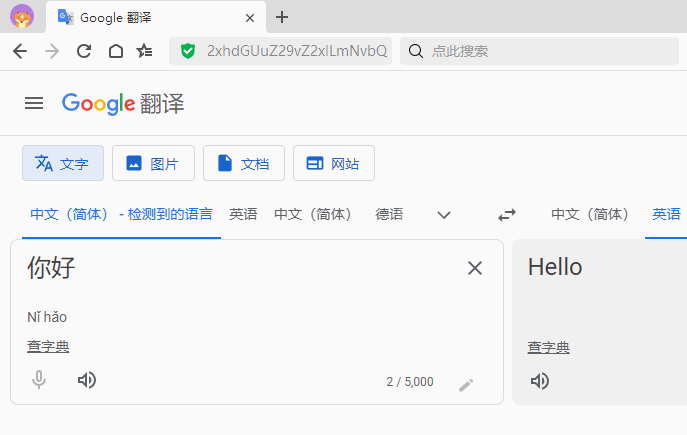Switch to 图片 image translation mode
The image size is (687, 435).
[153, 163]
